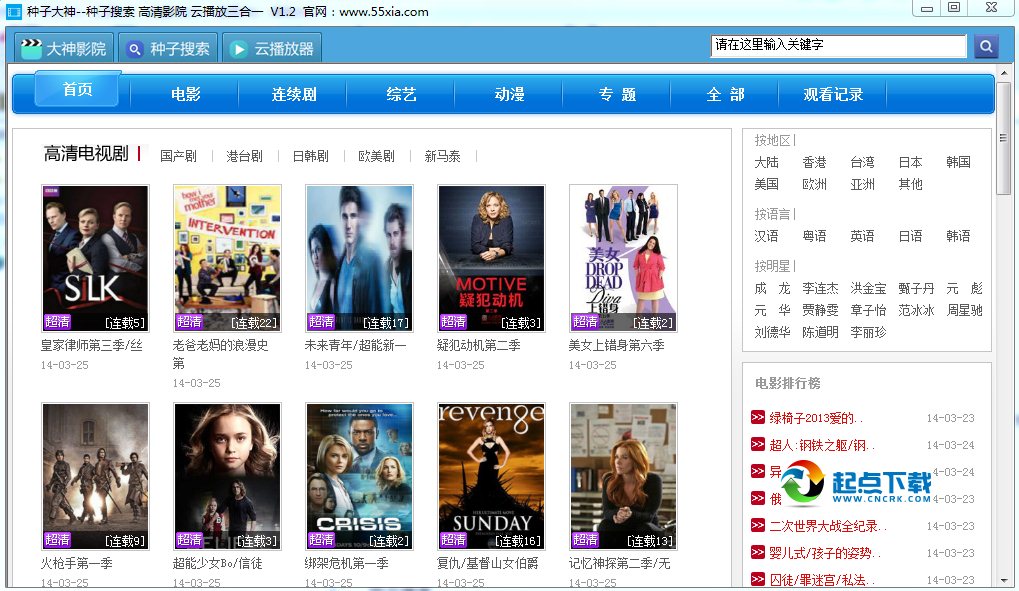Open the Motive 疑犯动机 poster
Viewport: 1019px width, 591px height.
(x=491, y=259)
